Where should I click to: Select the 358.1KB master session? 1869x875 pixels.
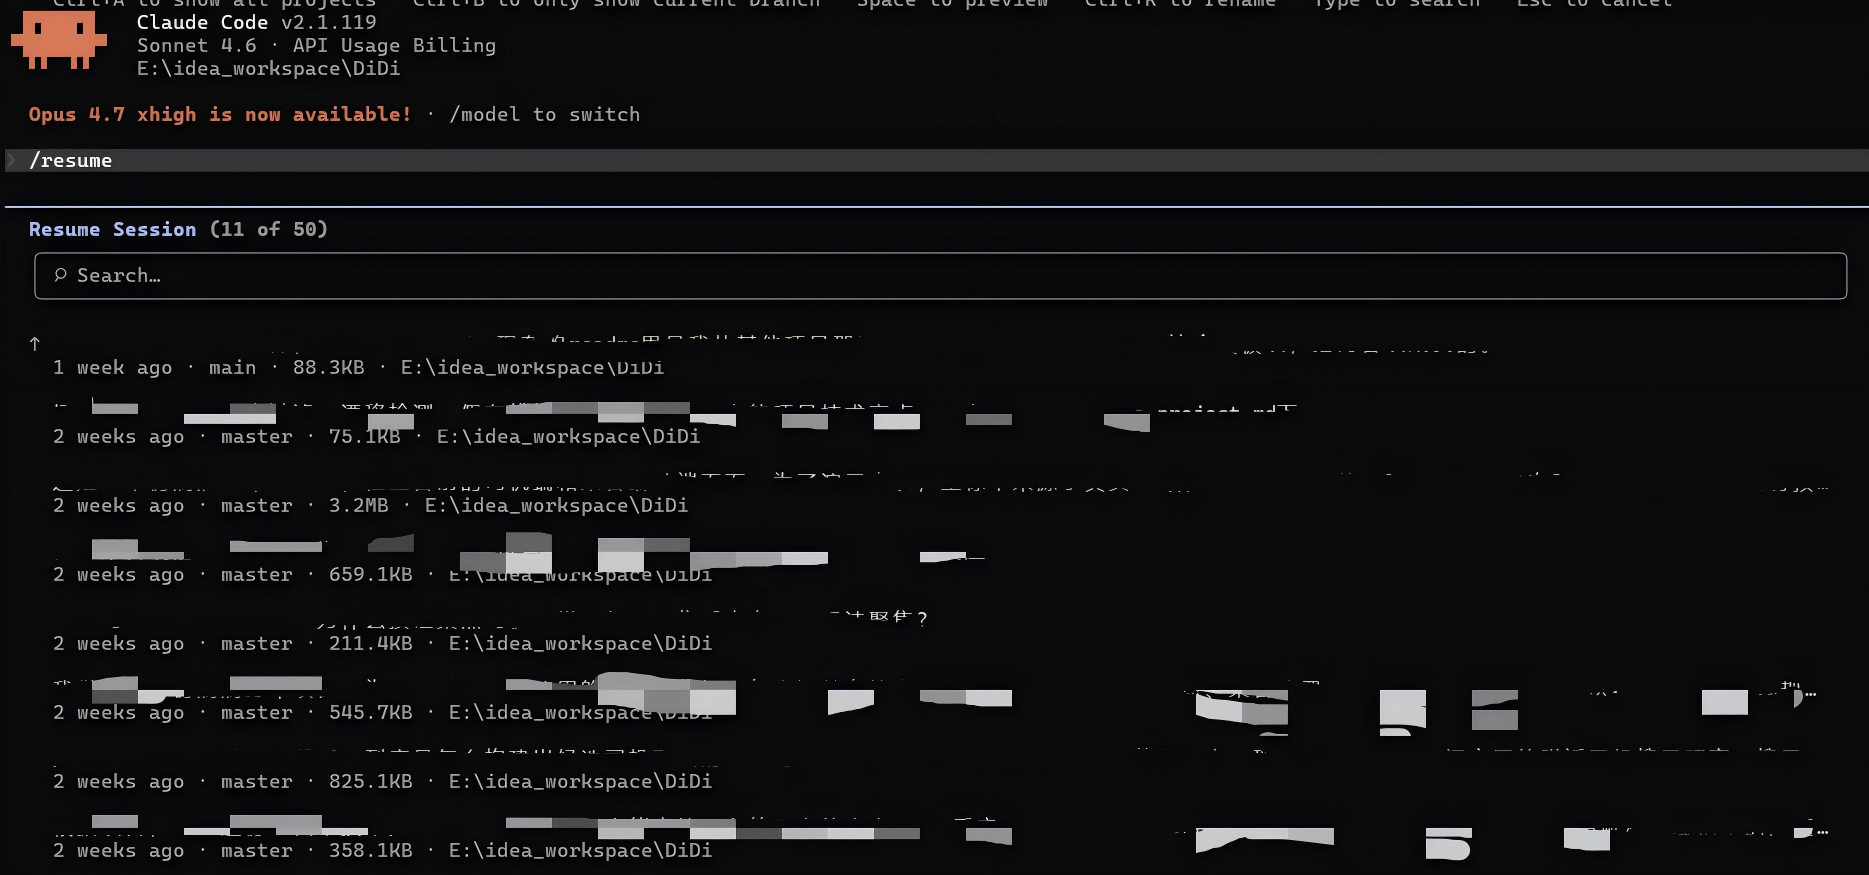click(383, 850)
